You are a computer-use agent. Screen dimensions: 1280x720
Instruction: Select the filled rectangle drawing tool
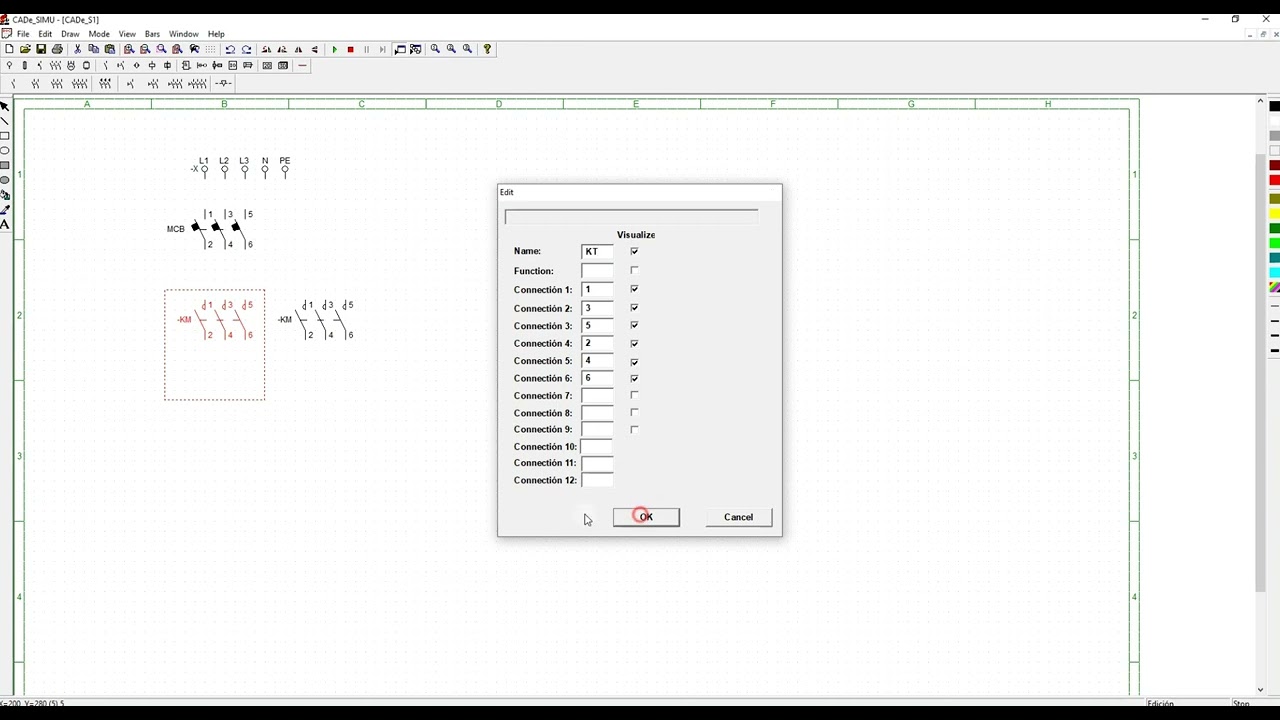click(5, 166)
